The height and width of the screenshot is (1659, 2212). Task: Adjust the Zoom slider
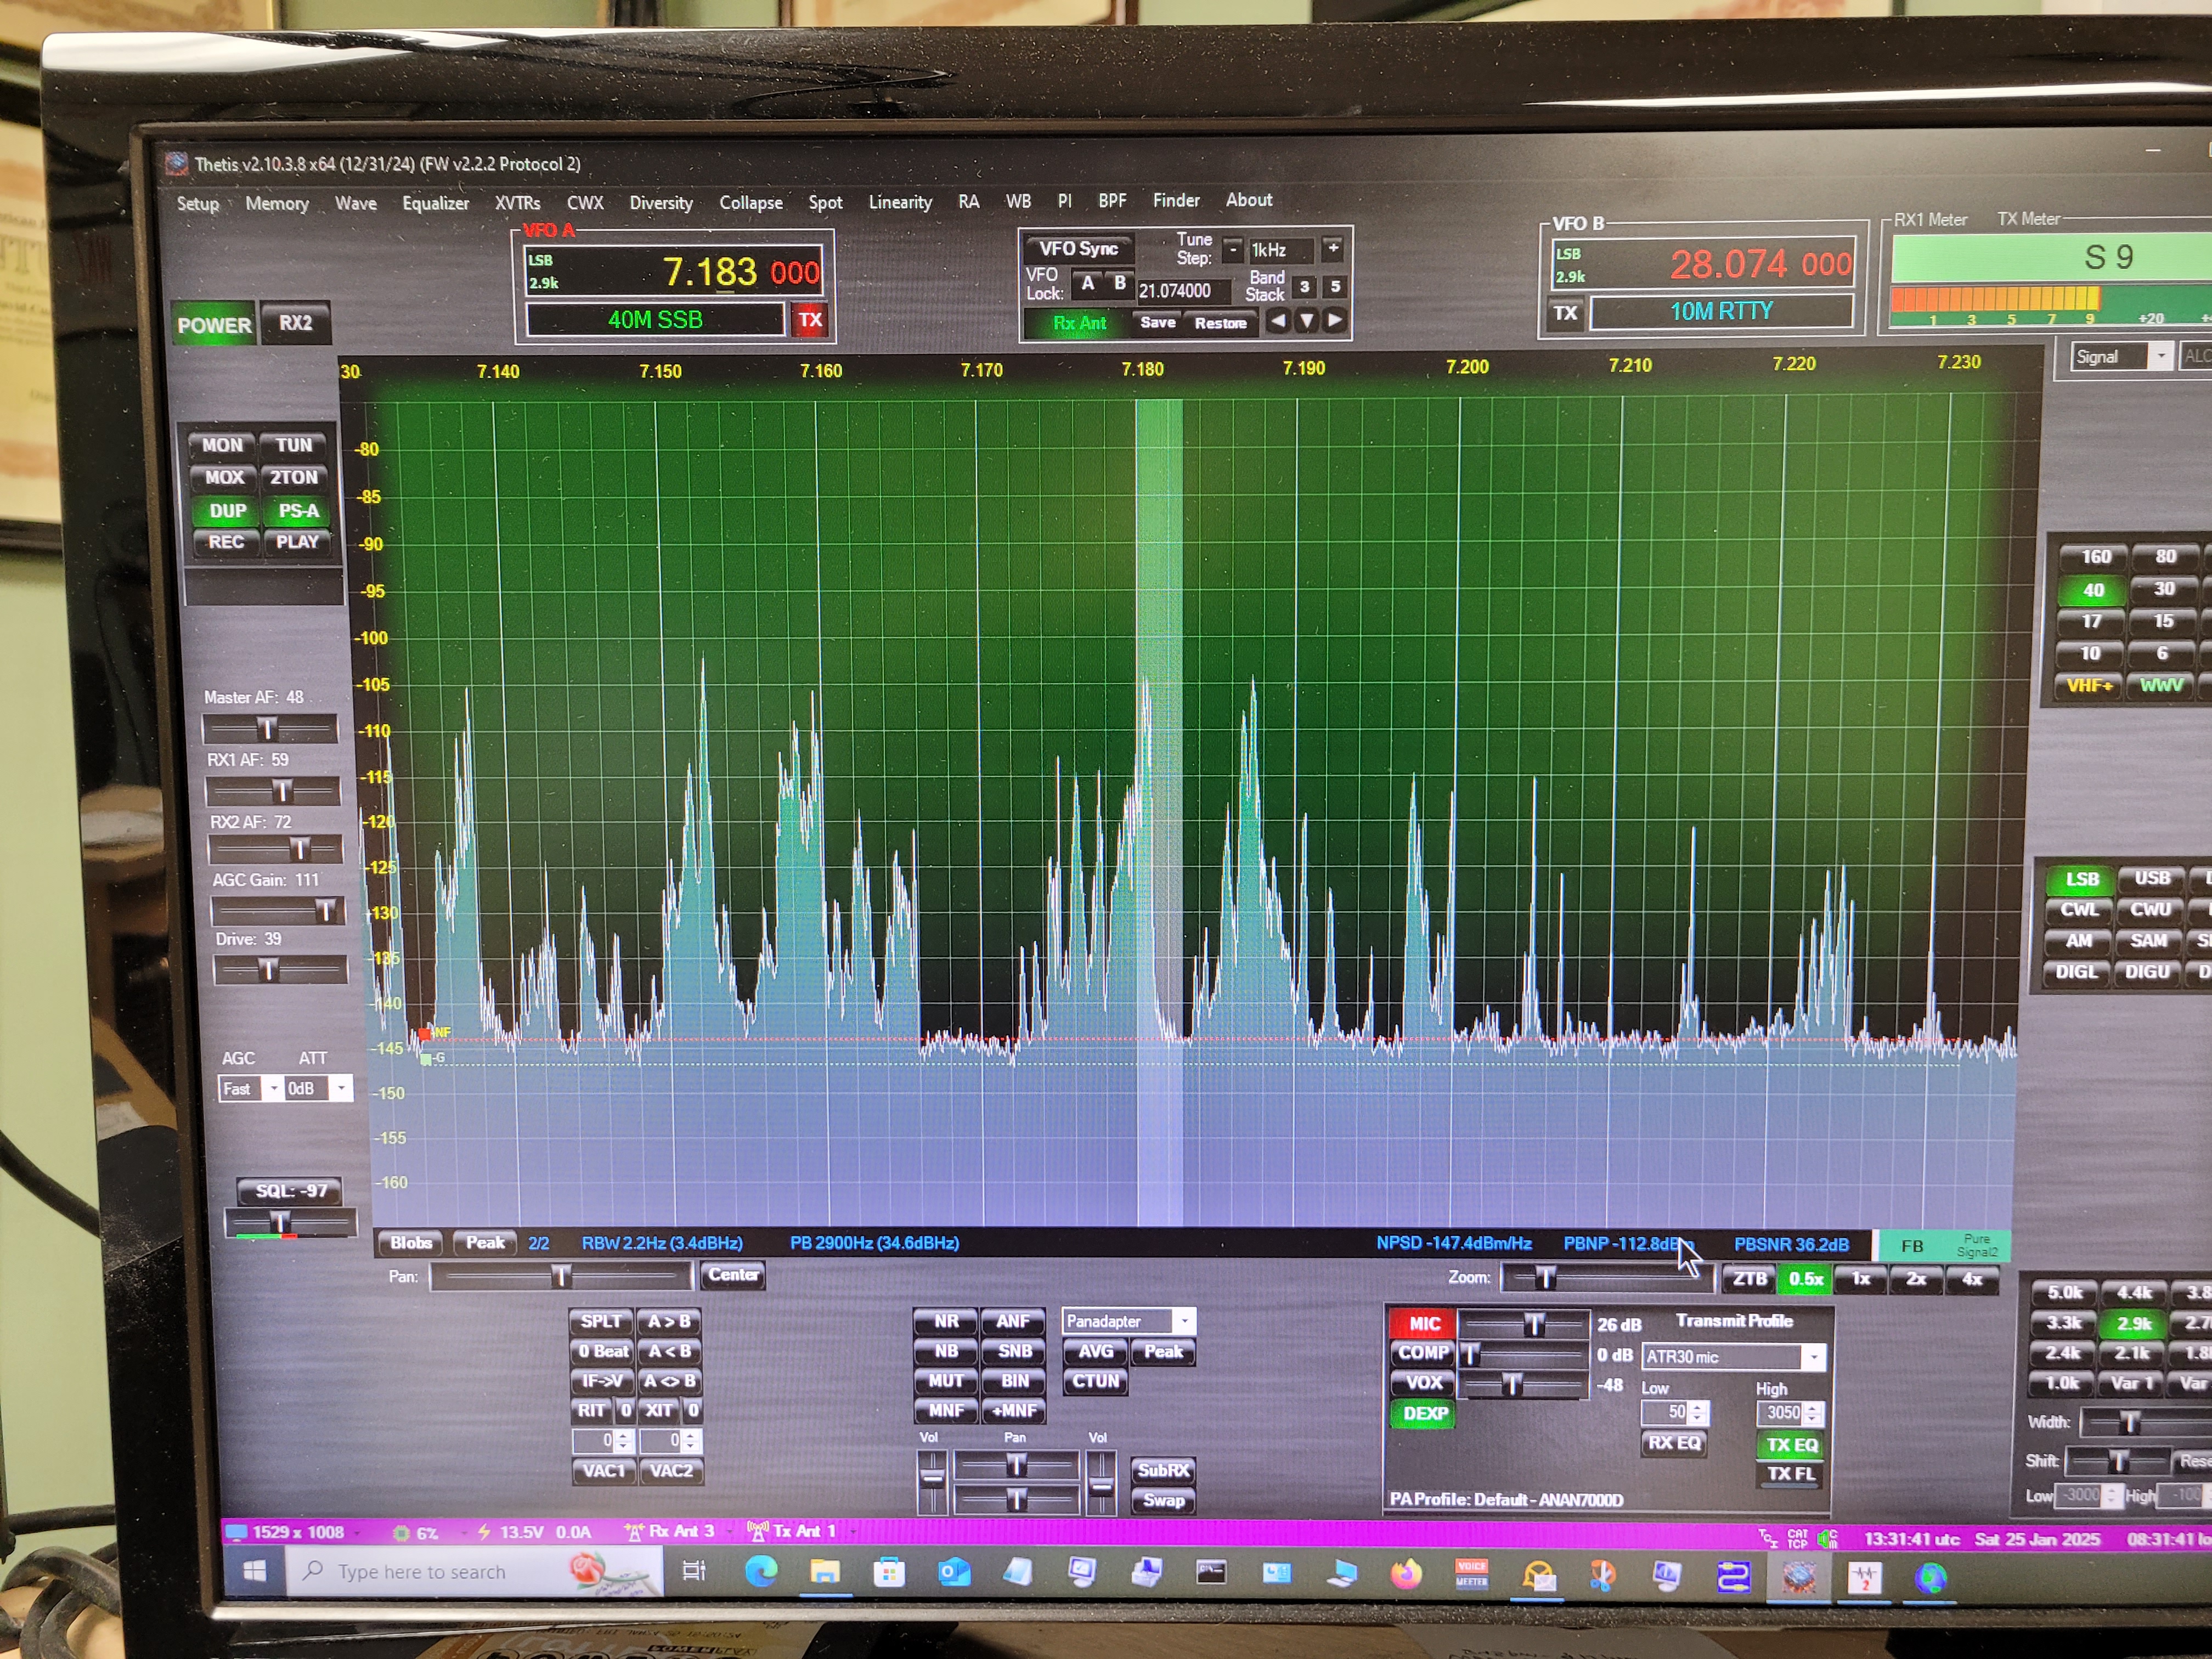(x=1607, y=1277)
